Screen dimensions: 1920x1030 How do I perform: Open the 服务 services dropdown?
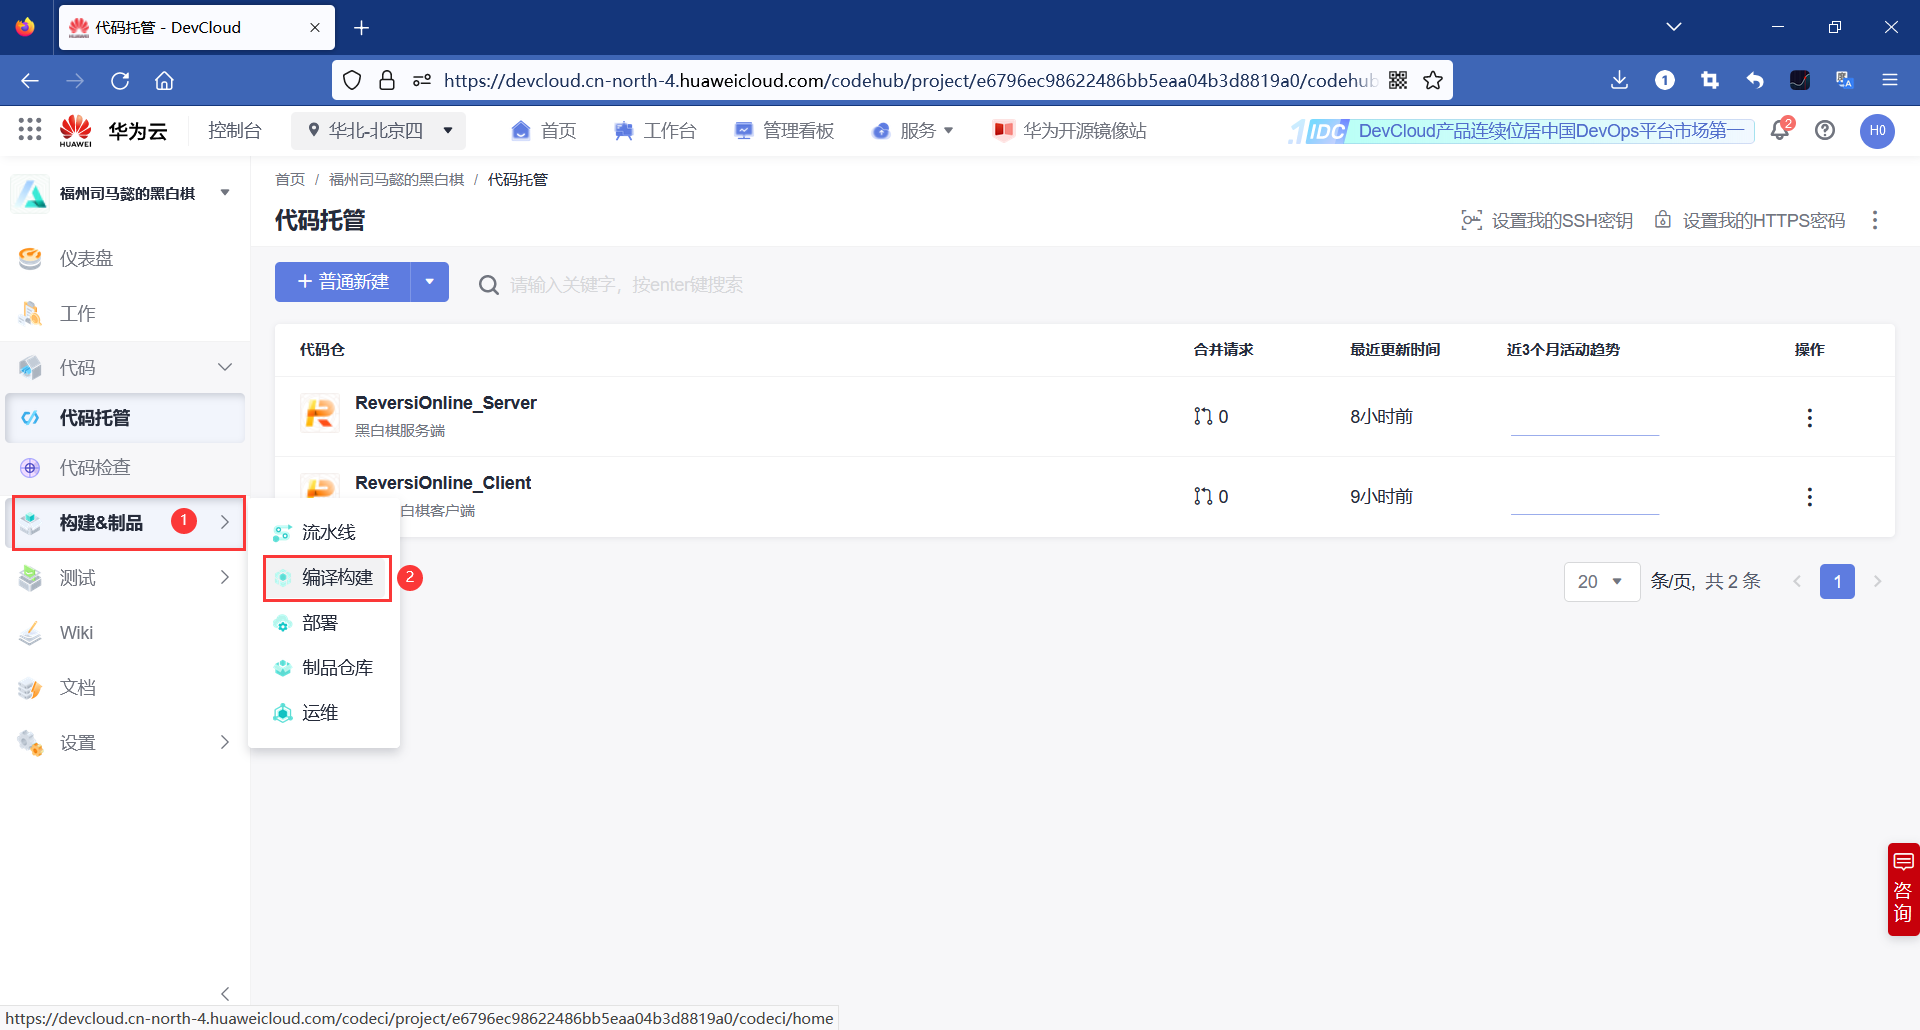pyautogui.click(x=913, y=131)
